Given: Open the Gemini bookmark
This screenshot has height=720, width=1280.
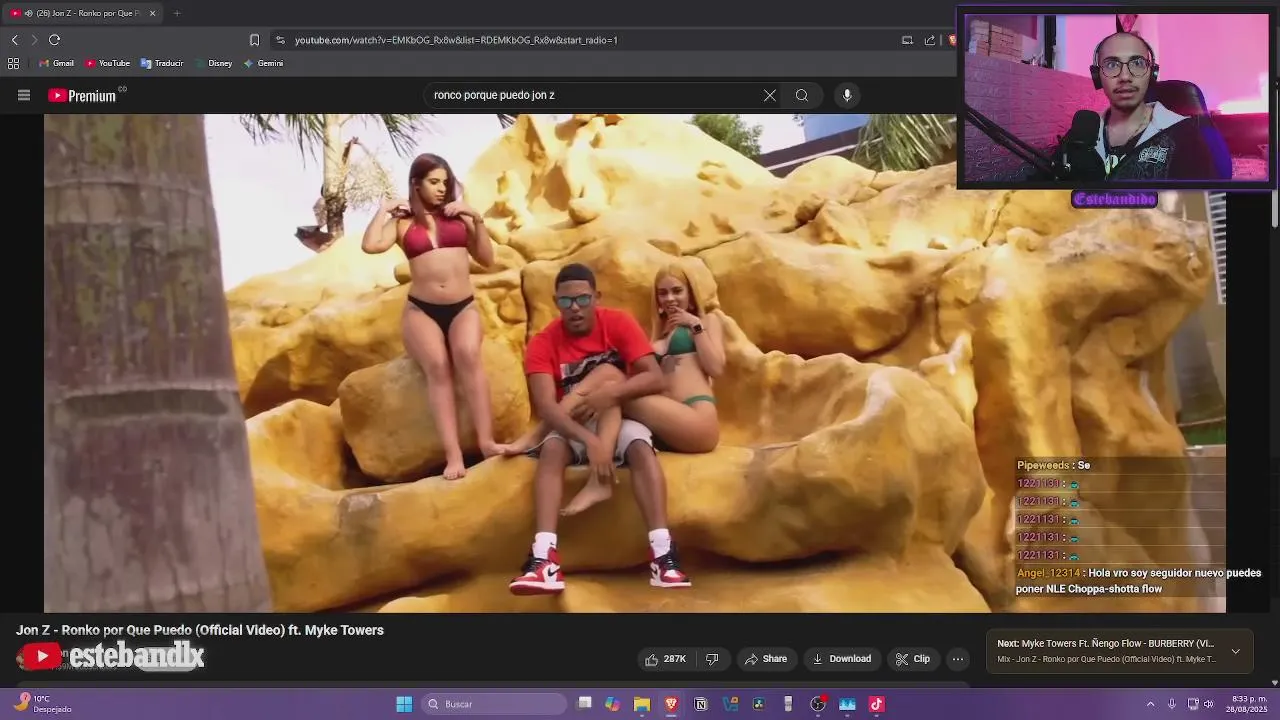Looking at the screenshot, I should tap(264, 63).
